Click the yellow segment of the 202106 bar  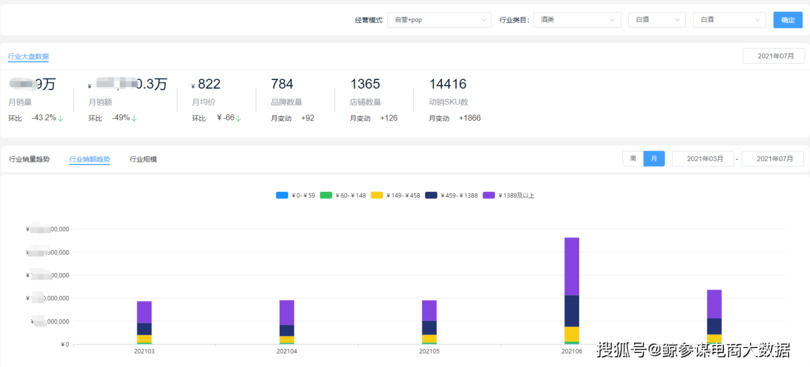pyautogui.click(x=571, y=334)
